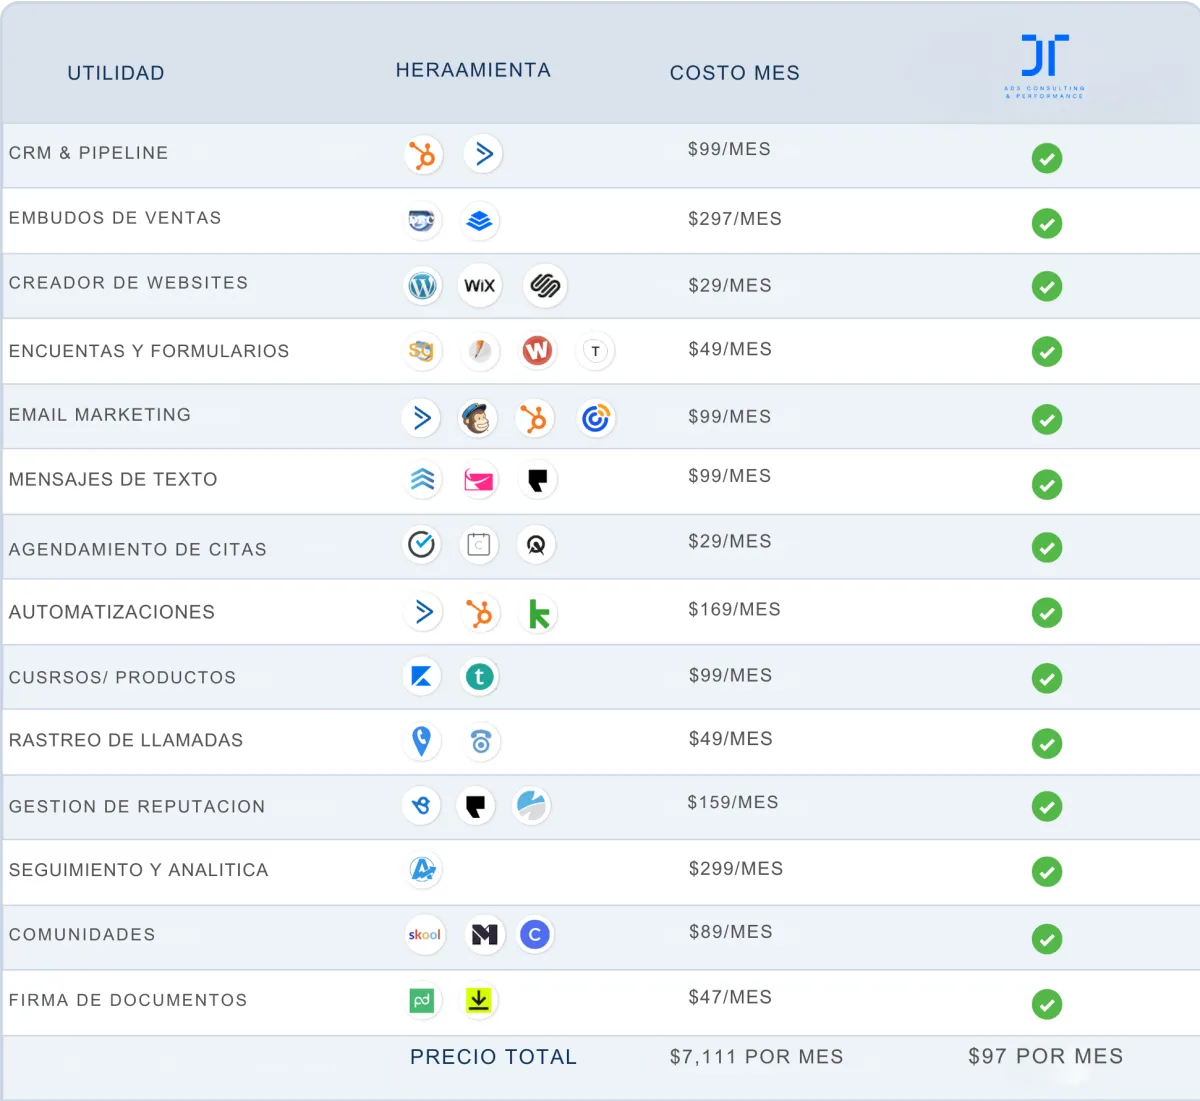Click the Mailchimp monkey icon
1200x1101 pixels.
(478, 418)
